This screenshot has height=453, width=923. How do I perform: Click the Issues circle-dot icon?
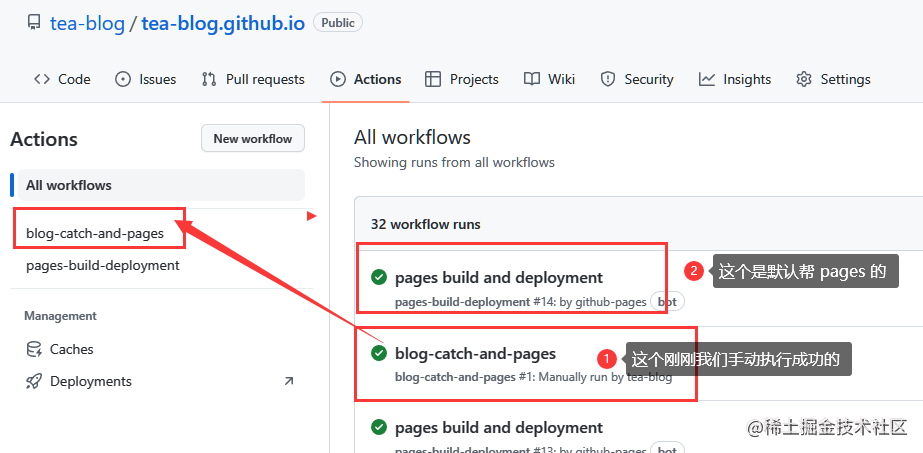pyautogui.click(x=122, y=79)
